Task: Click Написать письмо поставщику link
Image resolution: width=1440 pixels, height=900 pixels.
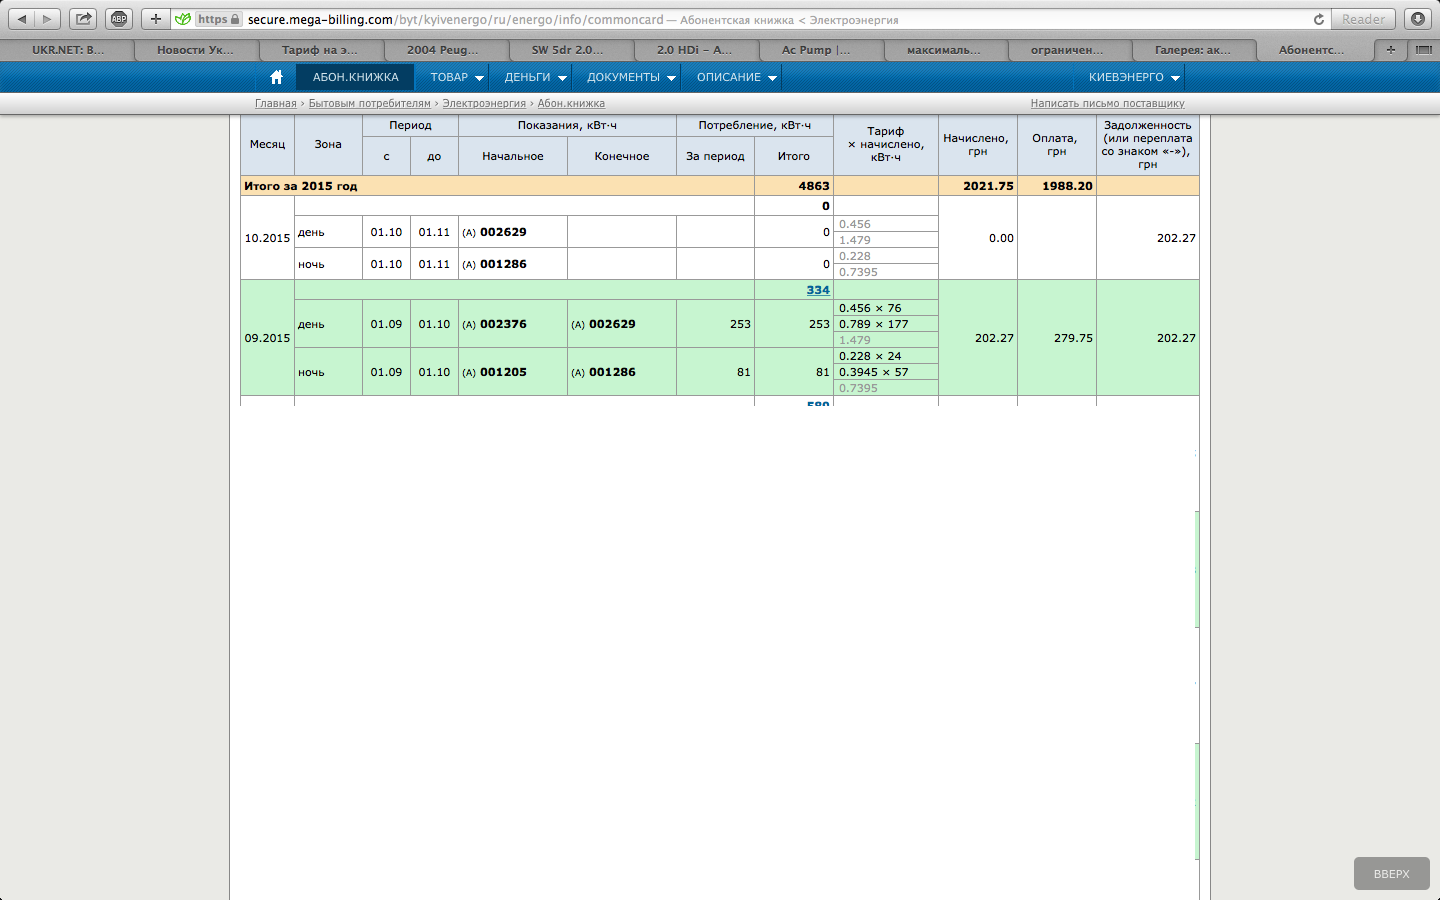Action: [x=1107, y=103]
